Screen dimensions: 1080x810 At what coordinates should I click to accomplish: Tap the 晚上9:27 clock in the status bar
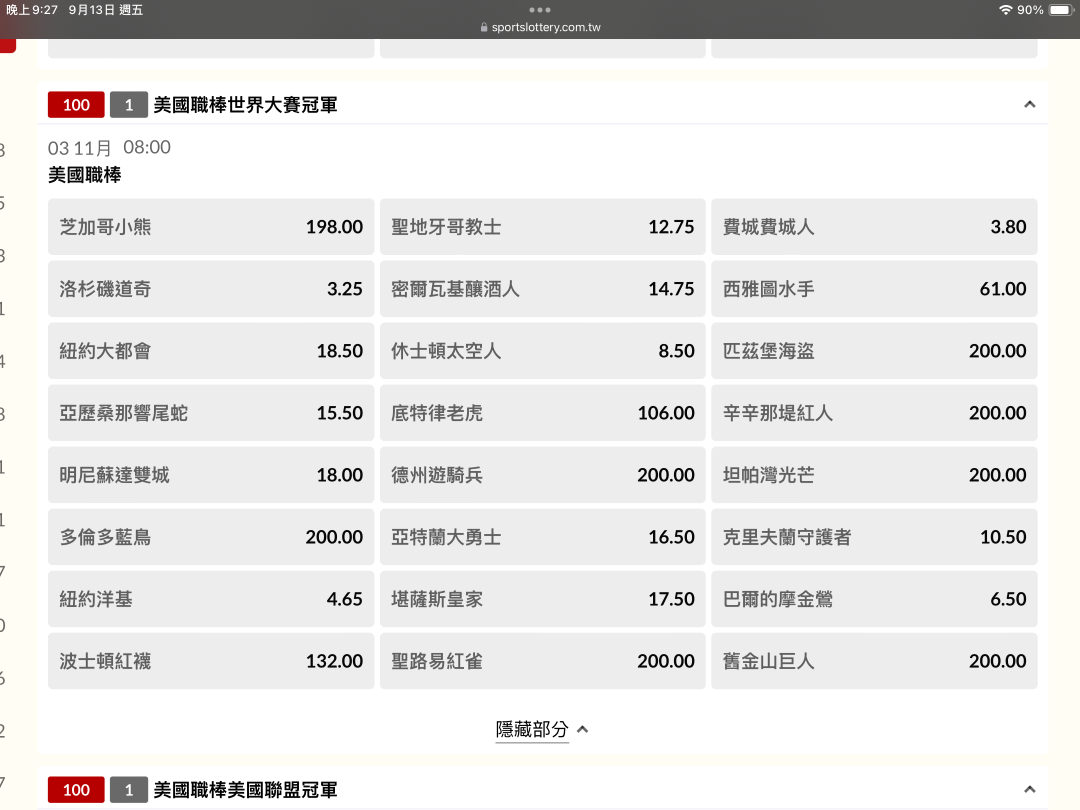[x=32, y=10]
